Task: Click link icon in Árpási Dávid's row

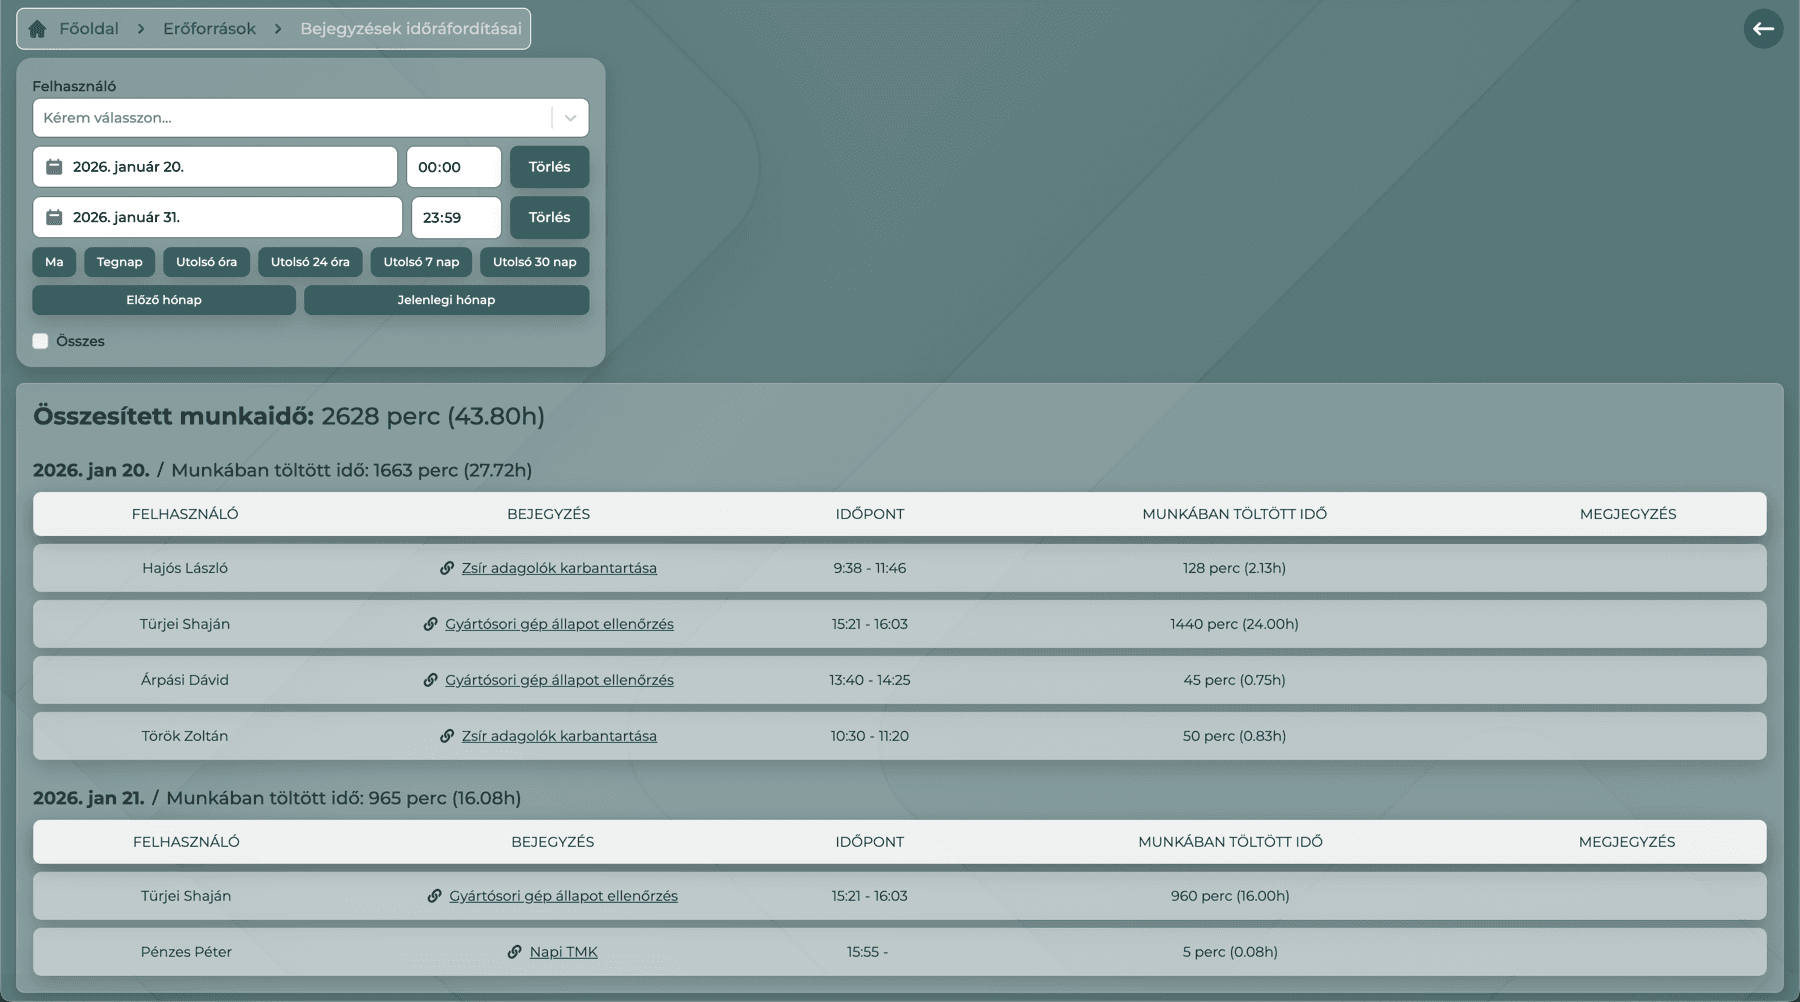Action: pos(430,680)
